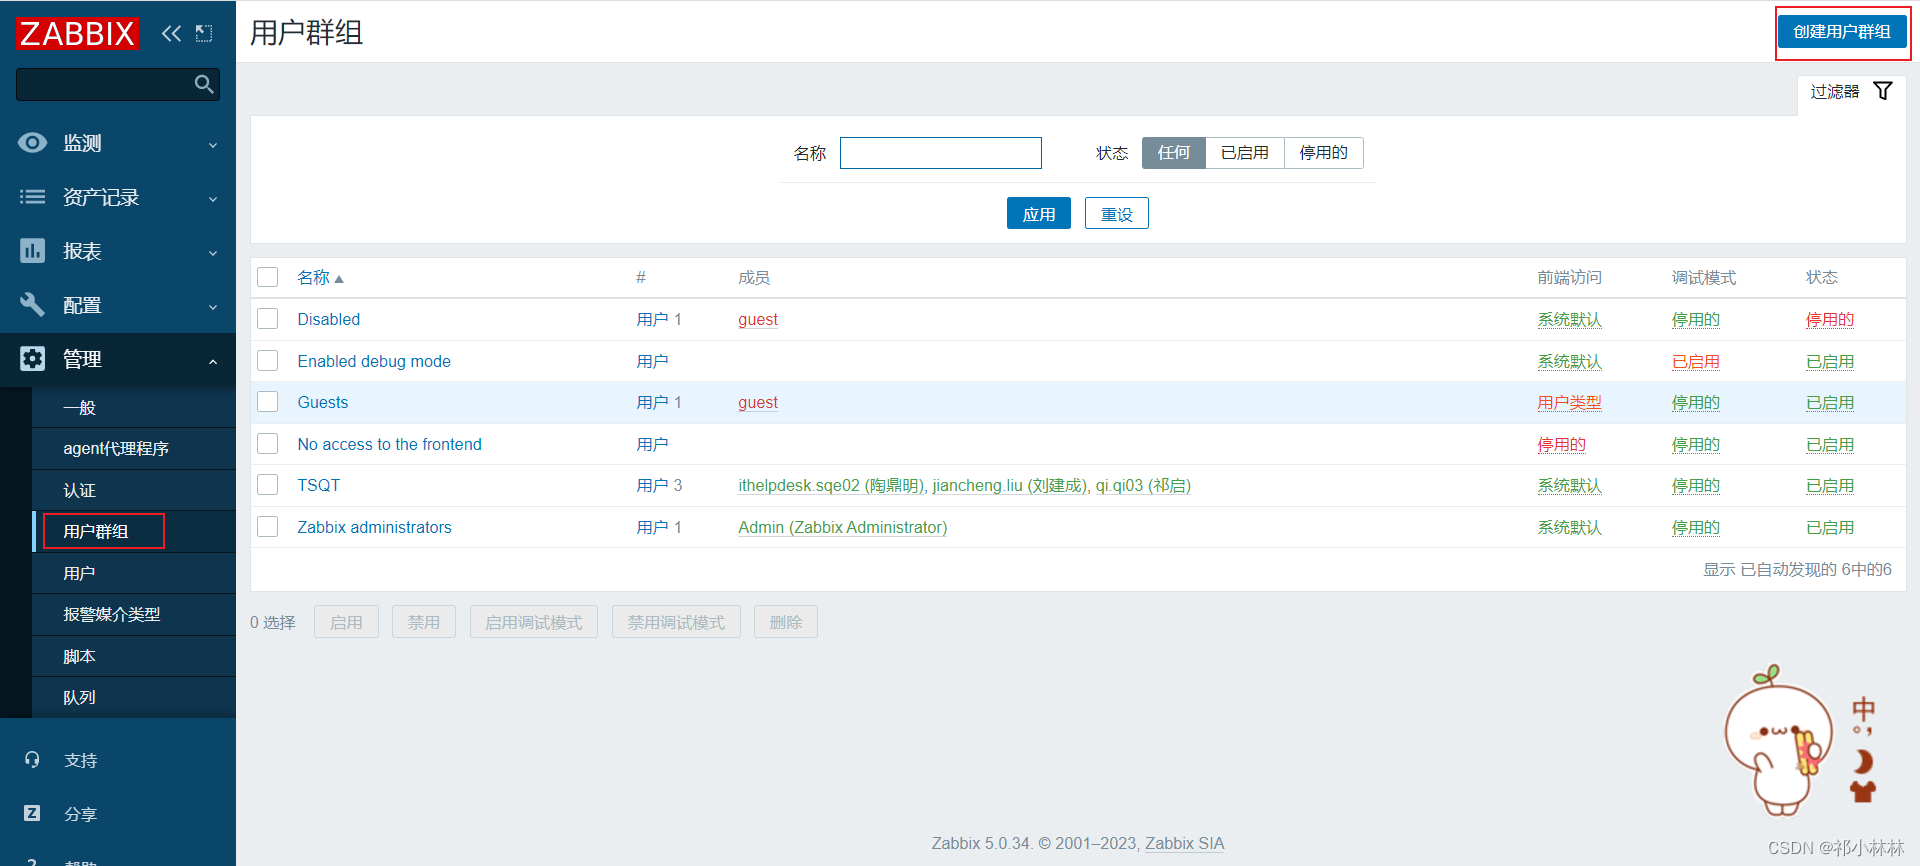The image size is (1920, 866).
Task: Click 停用的 status in Disabled row
Action: coord(1830,319)
